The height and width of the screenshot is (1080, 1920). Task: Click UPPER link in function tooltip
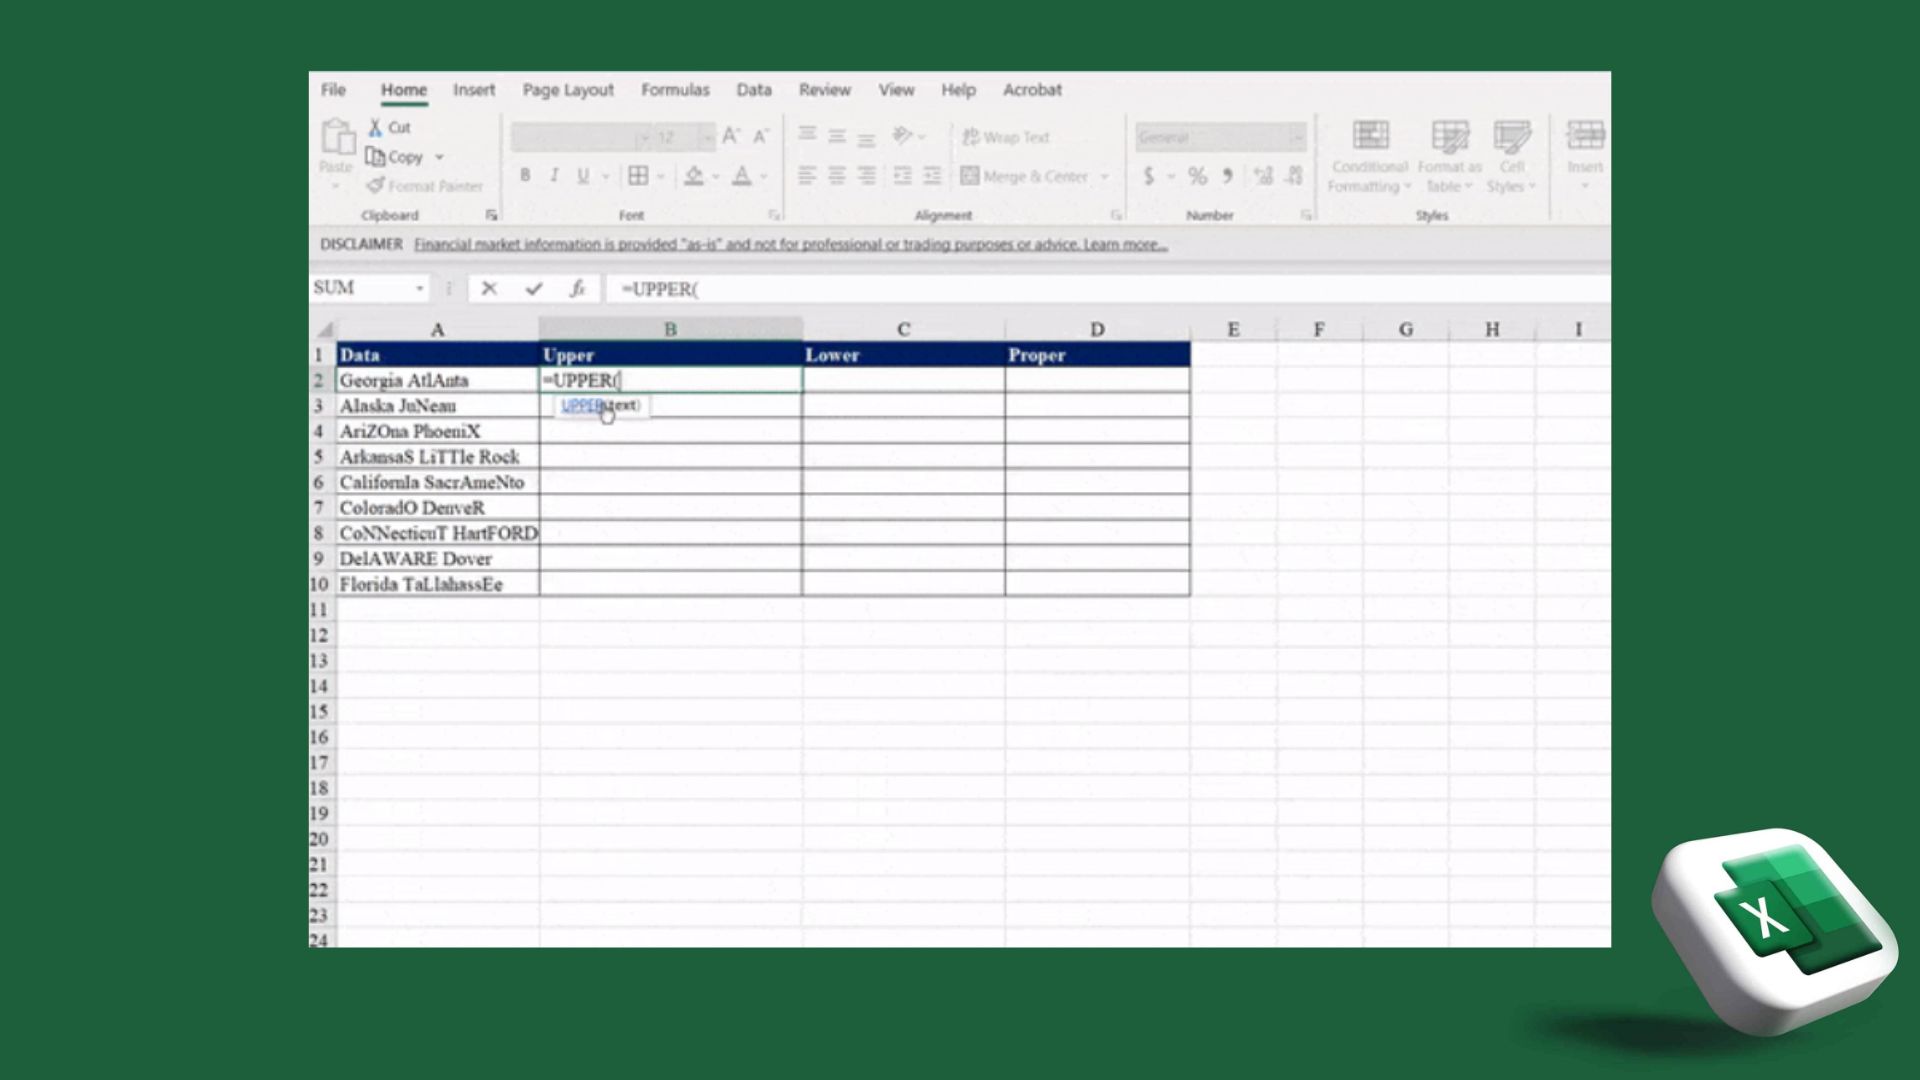coord(581,405)
